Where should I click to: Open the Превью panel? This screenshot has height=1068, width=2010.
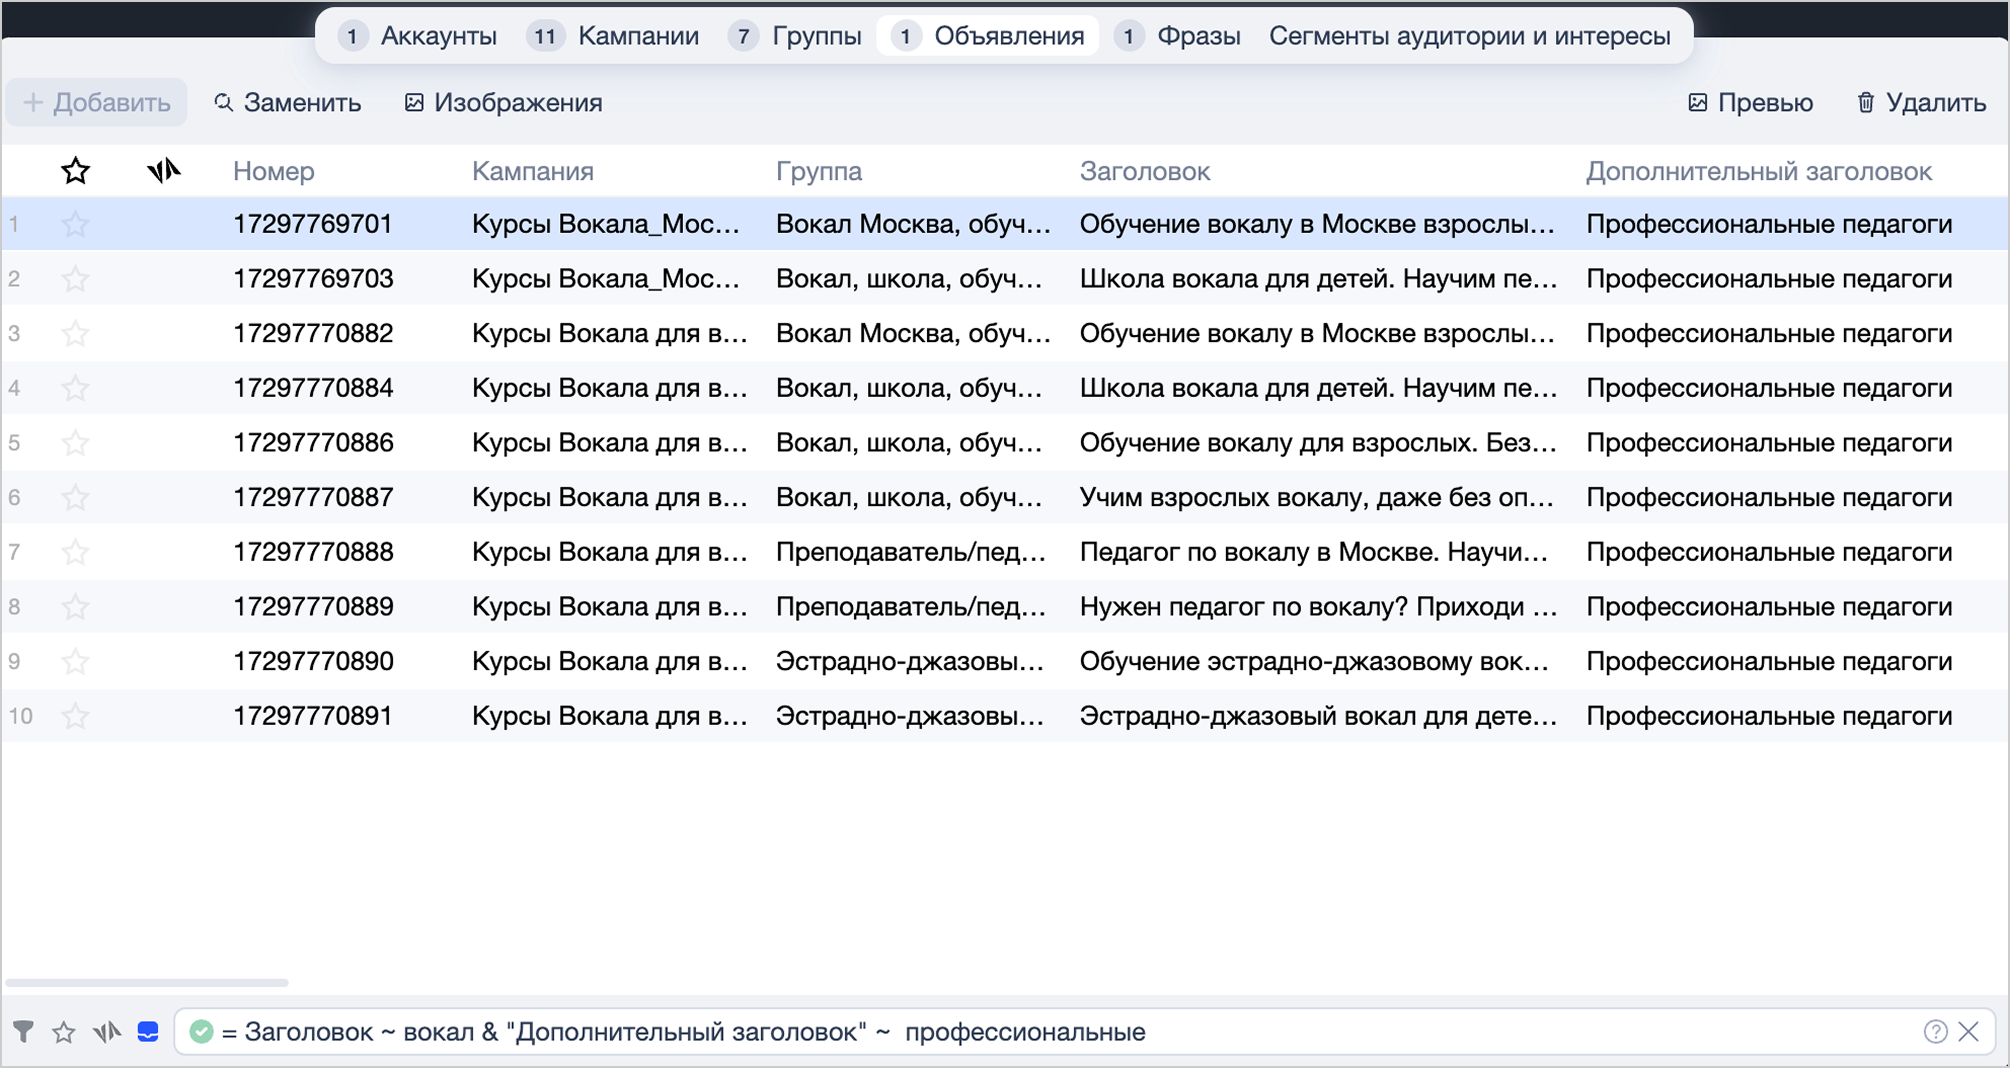click(x=1750, y=103)
